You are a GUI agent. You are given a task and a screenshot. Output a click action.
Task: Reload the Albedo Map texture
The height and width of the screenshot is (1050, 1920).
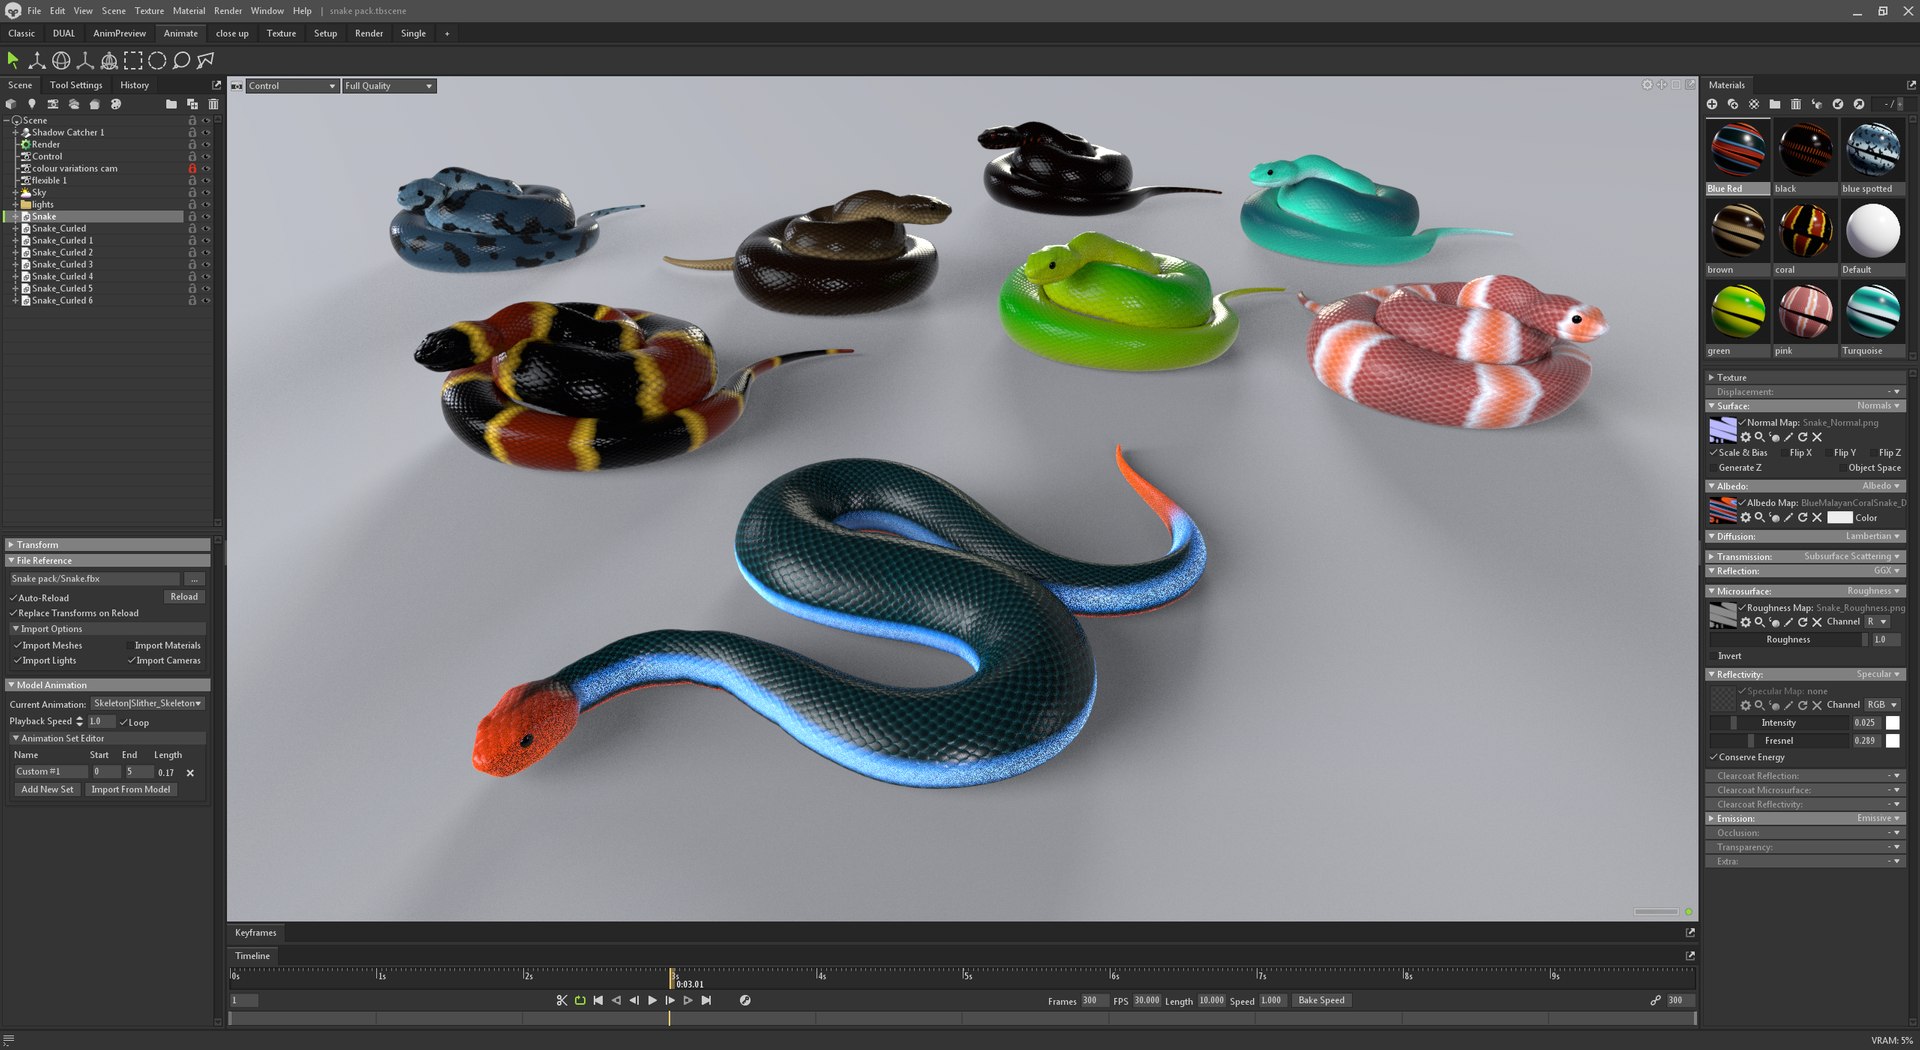tap(1803, 518)
